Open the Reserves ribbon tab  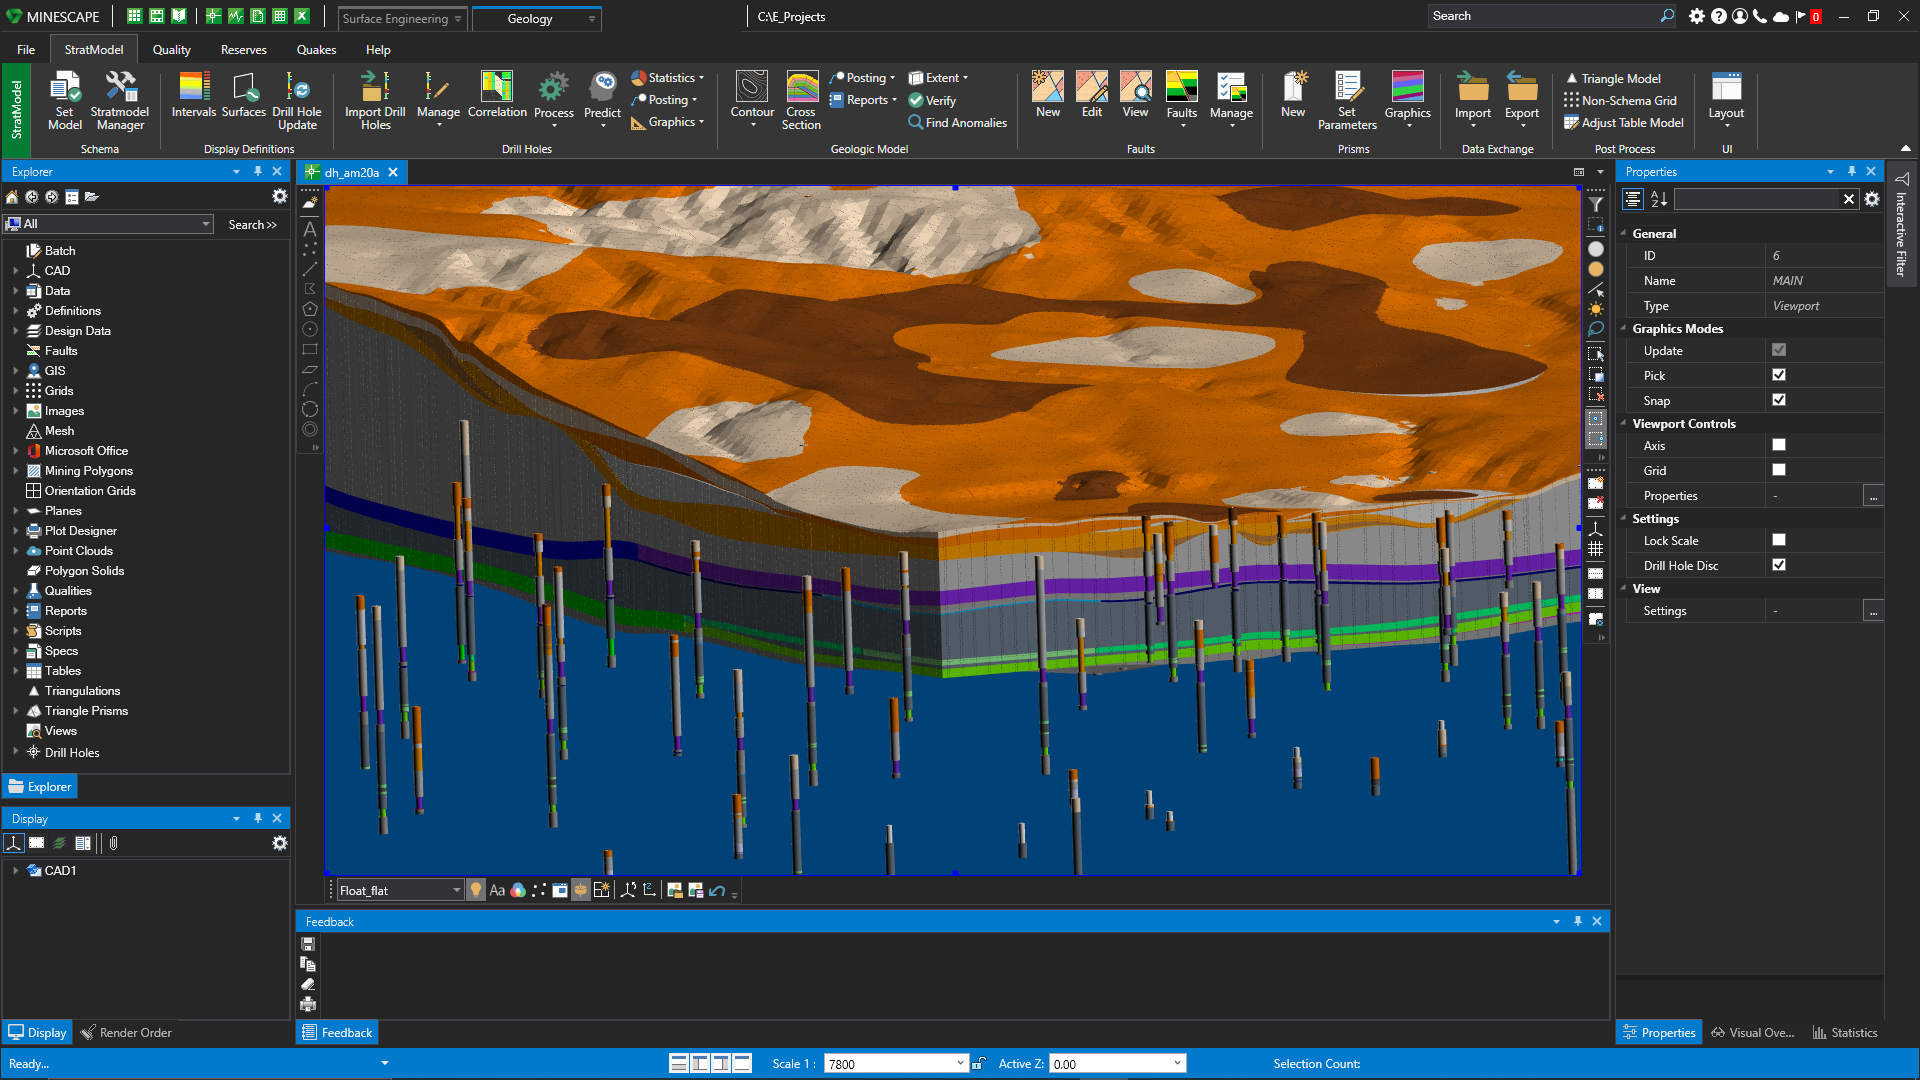pyautogui.click(x=243, y=50)
